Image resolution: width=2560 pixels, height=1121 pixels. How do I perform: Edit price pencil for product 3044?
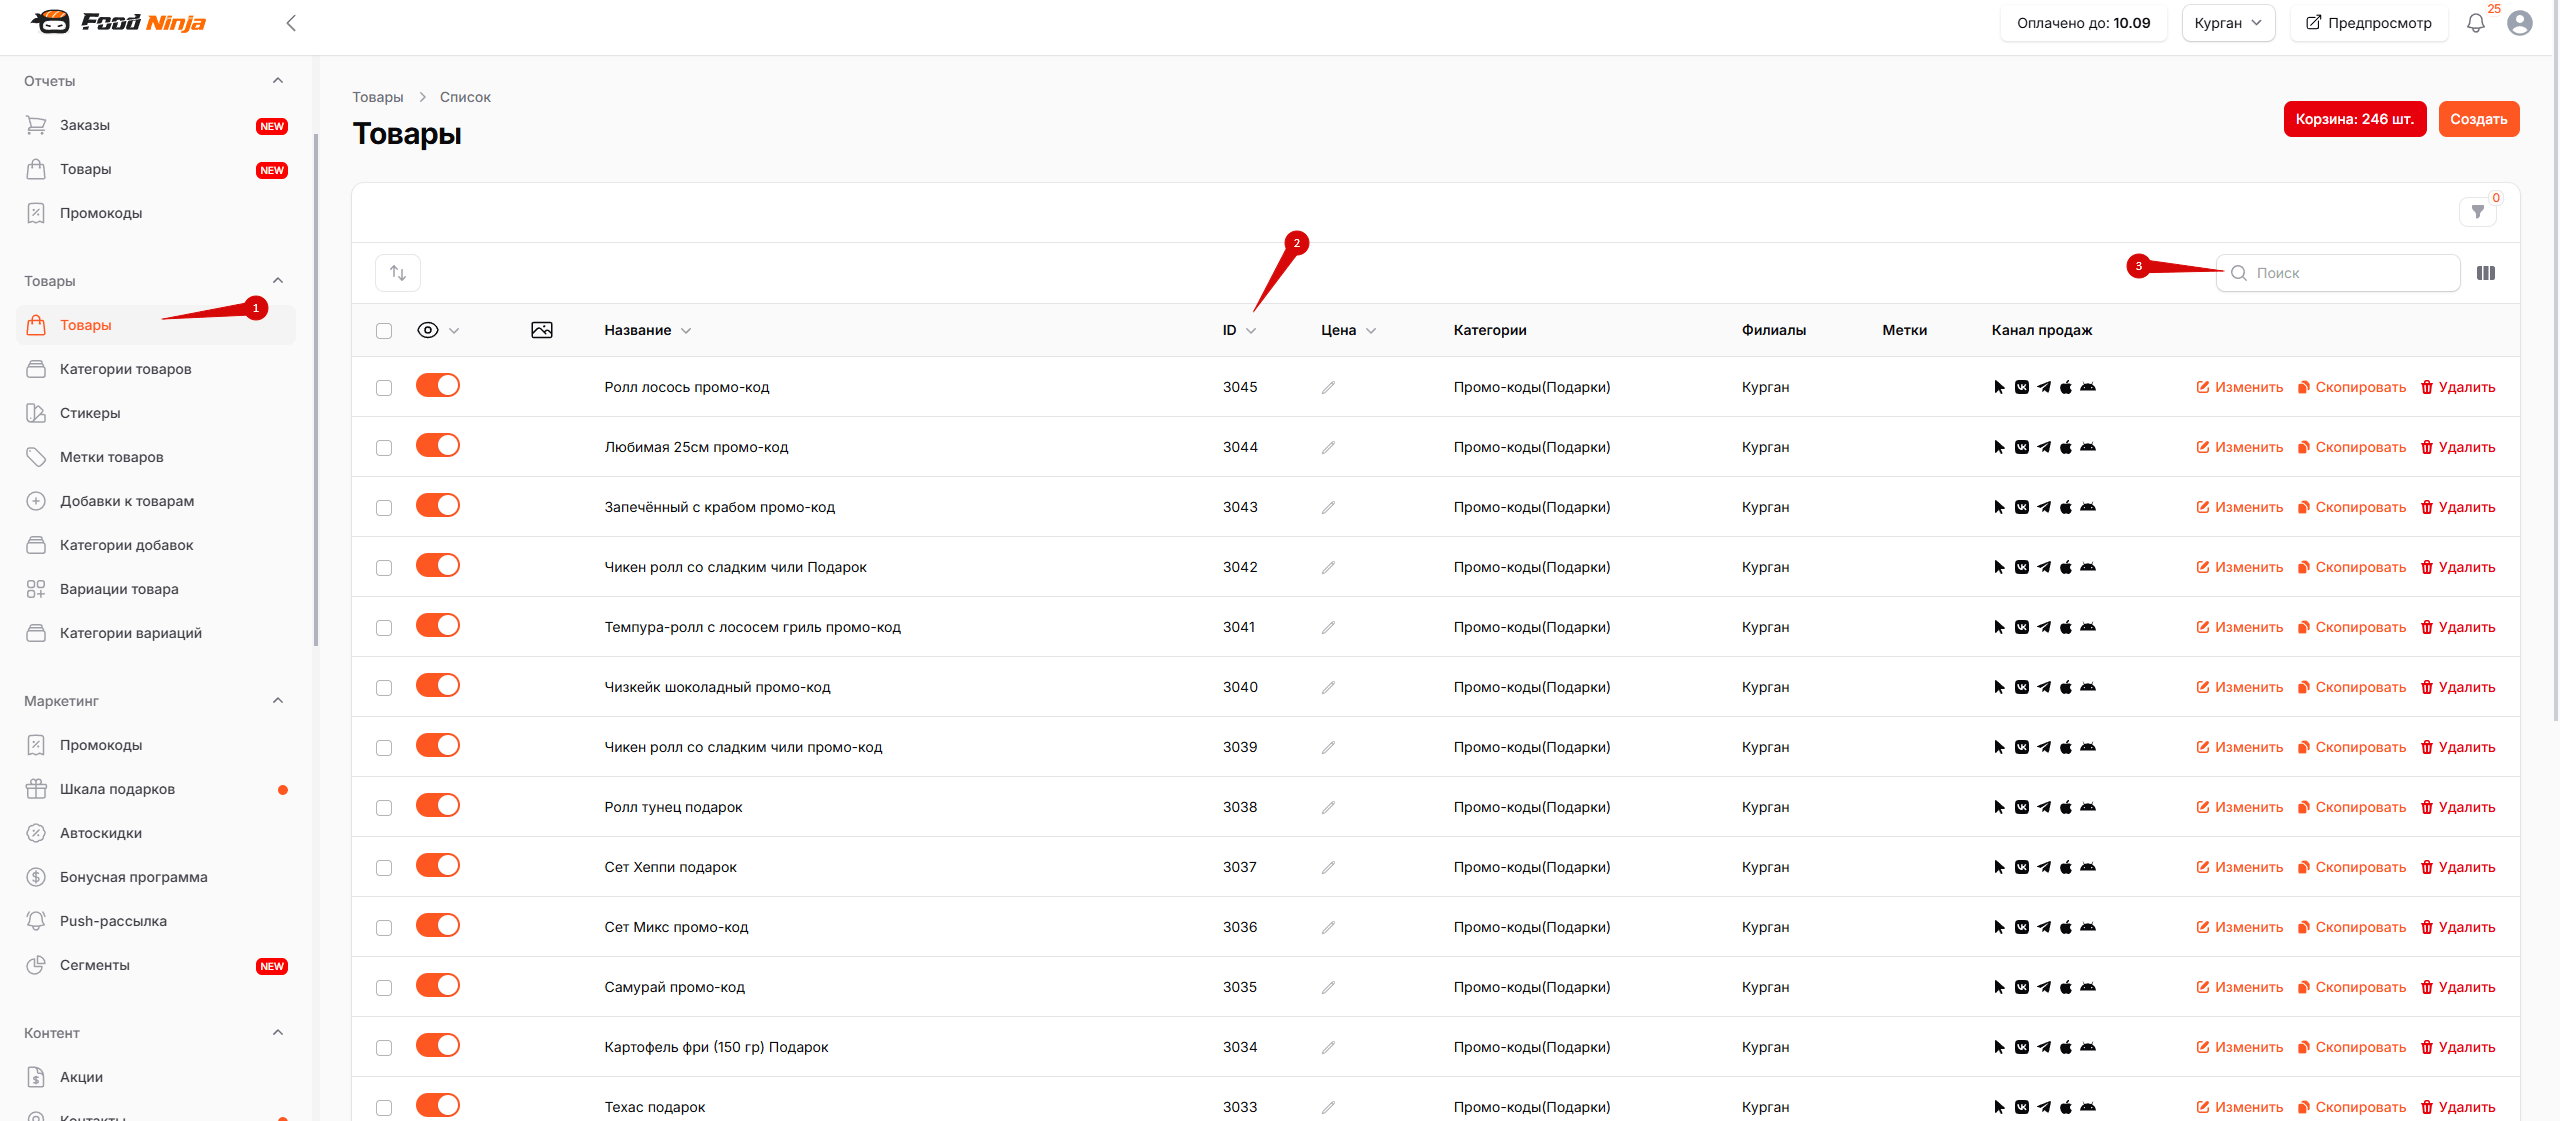click(1328, 447)
